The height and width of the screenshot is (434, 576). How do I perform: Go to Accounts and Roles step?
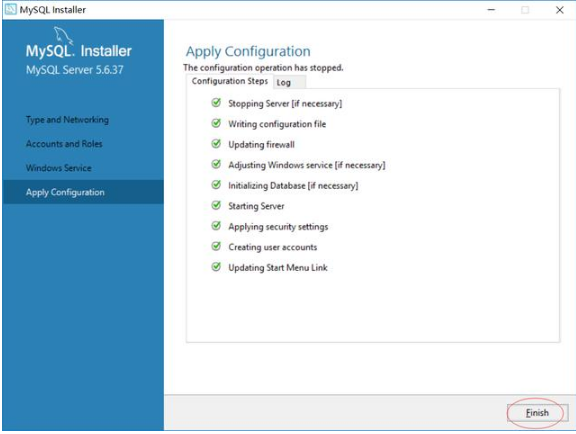[64, 144]
